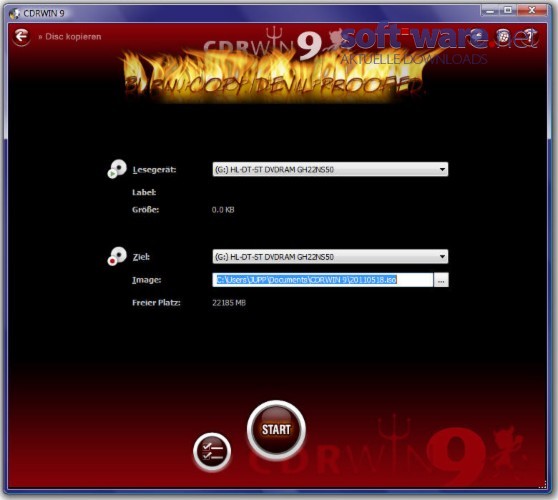This screenshot has width=558, height=500.
Task: Open the options checklist round button
Action: pyautogui.click(x=212, y=452)
